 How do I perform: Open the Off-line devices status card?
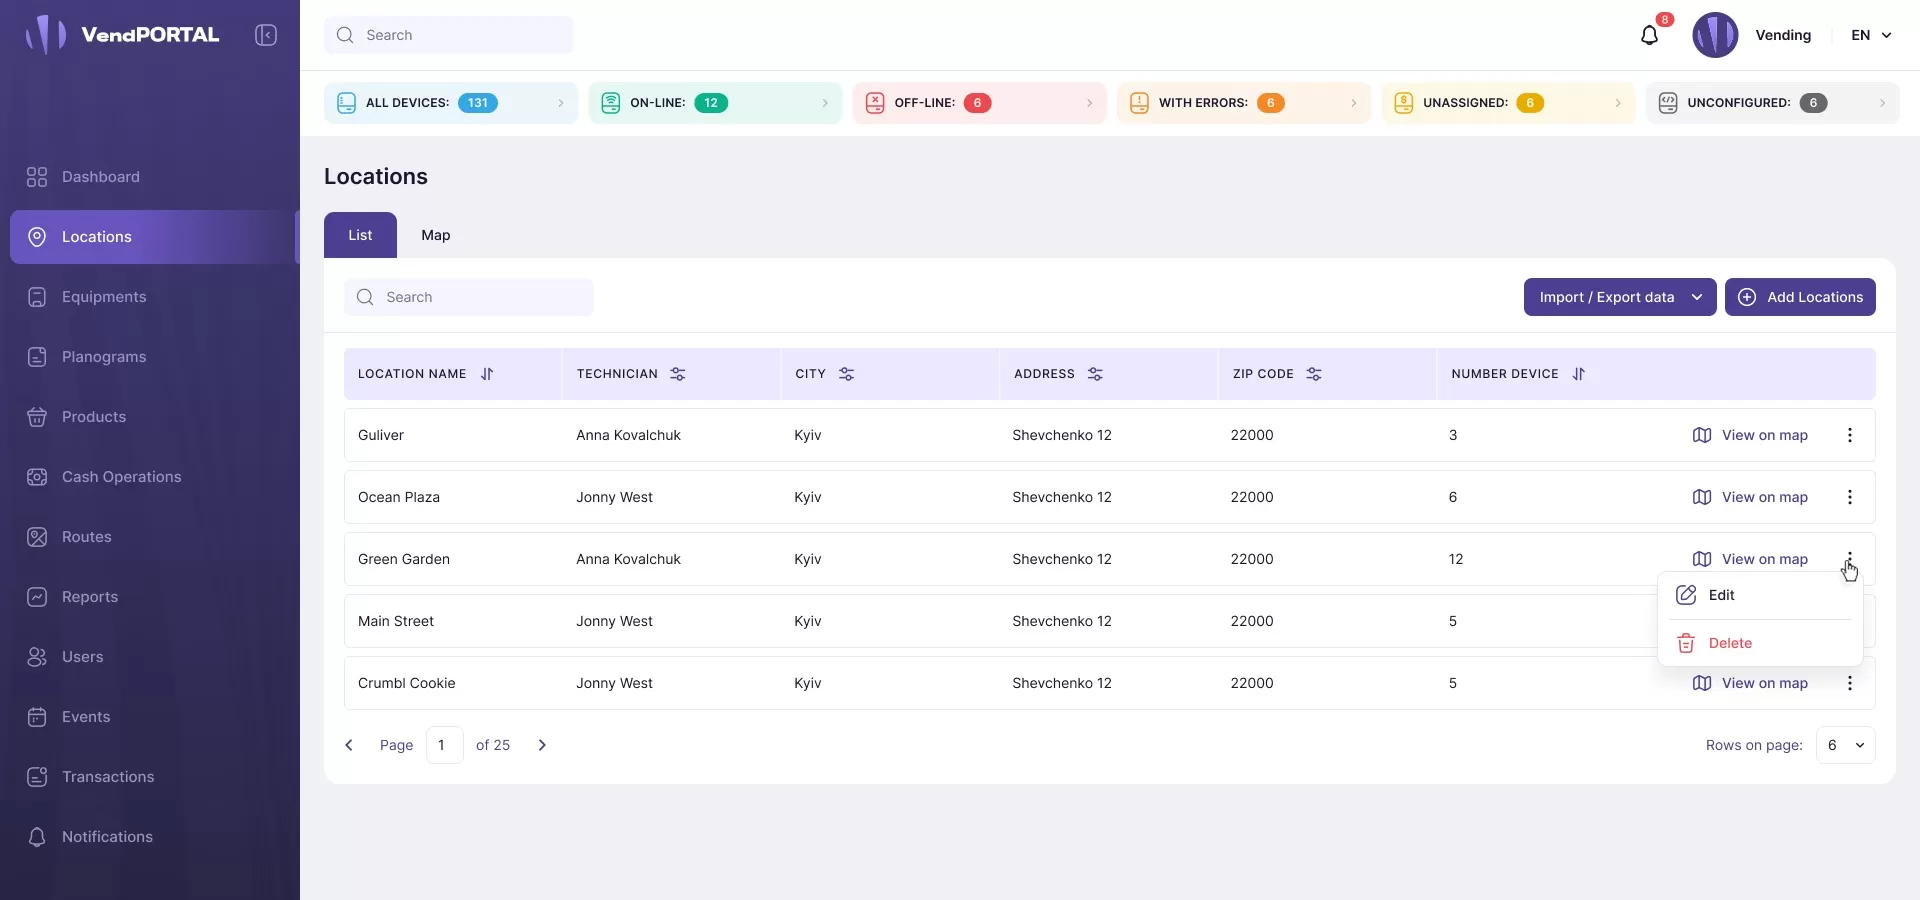[978, 103]
